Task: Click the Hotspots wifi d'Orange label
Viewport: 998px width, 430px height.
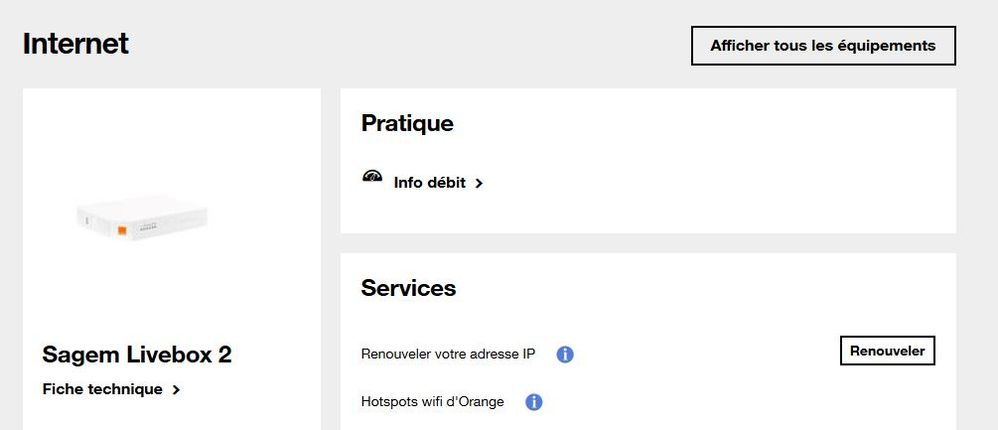Action: coord(432,402)
